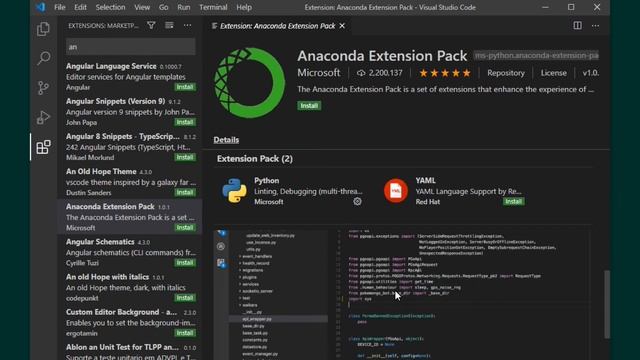The height and width of the screenshot is (360, 640).
Task: Select Custom Editor Background entry
Action: [130, 322]
